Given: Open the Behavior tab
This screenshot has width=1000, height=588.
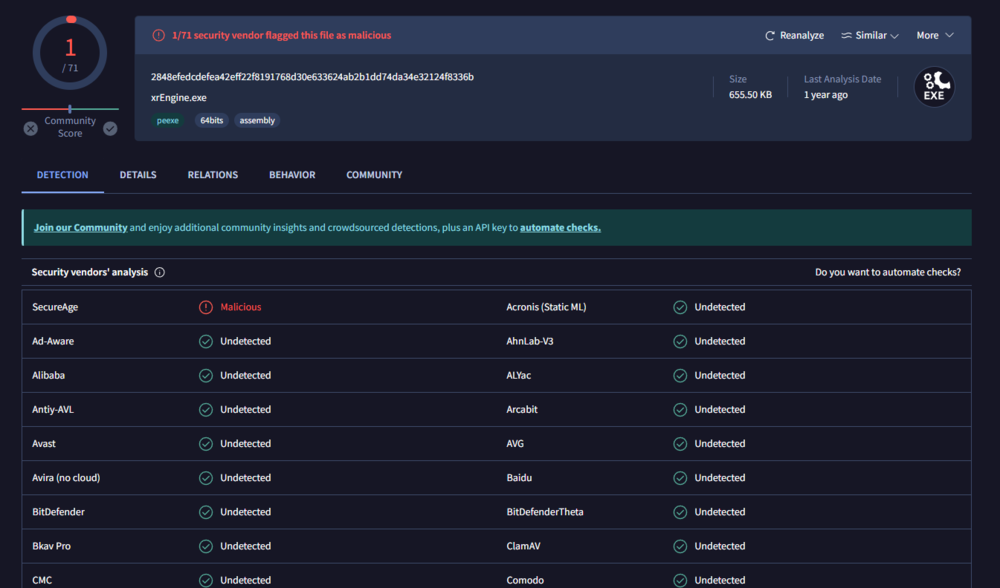Looking at the screenshot, I should click(292, 175).
